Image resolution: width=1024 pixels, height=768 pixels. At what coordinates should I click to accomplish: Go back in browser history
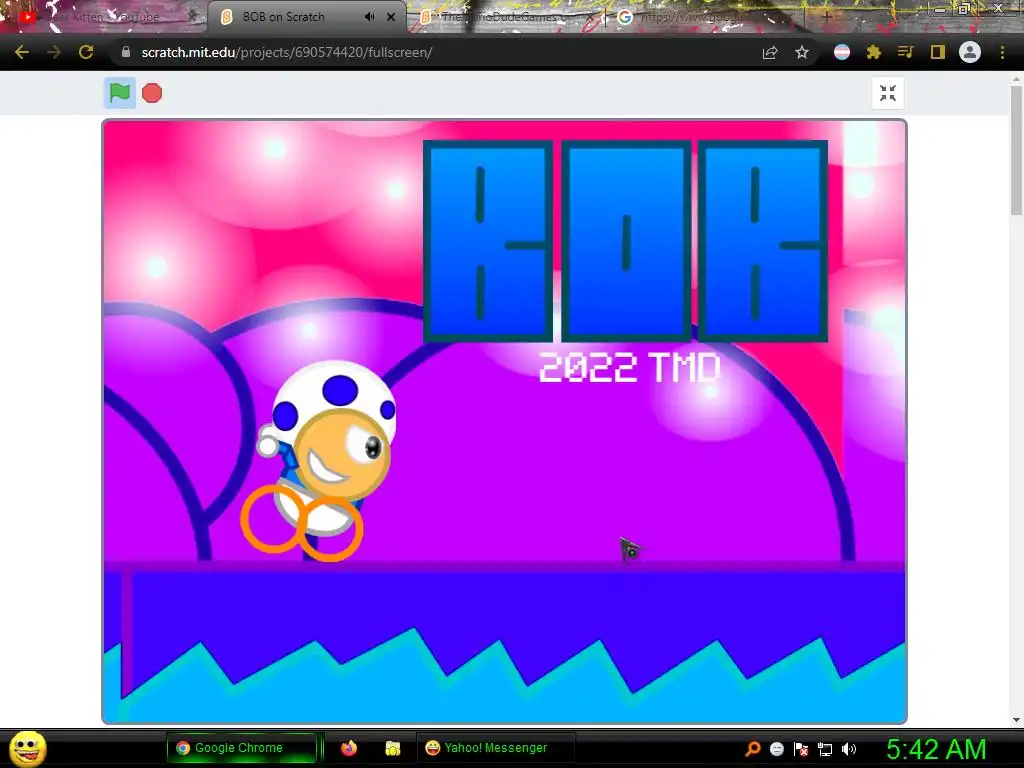22,52
